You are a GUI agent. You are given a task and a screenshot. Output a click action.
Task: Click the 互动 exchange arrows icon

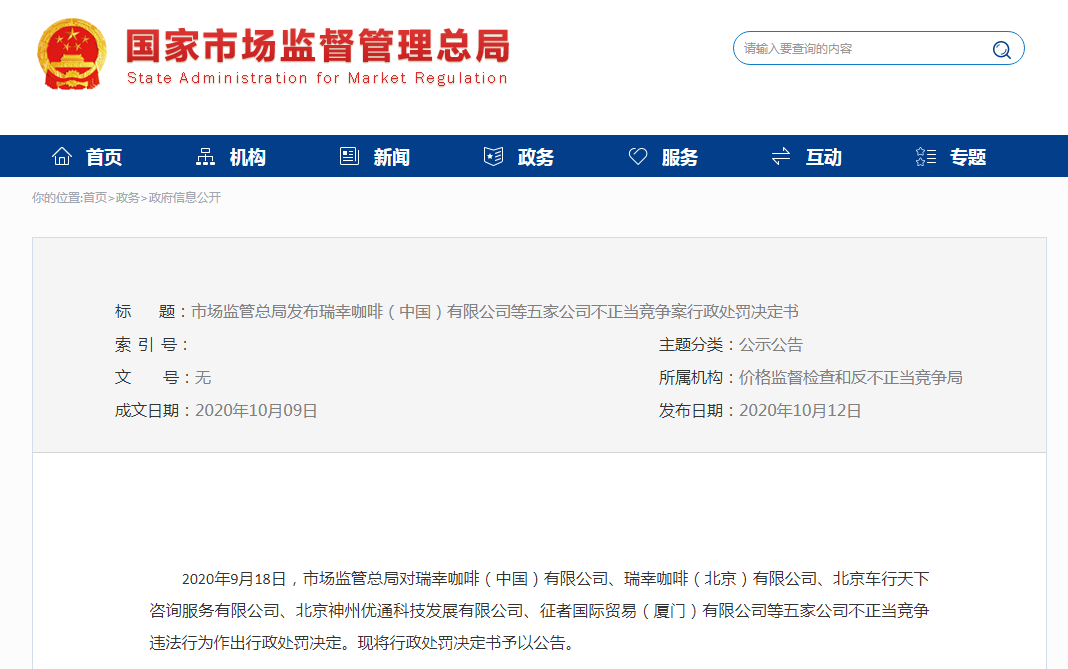(781, 157)
